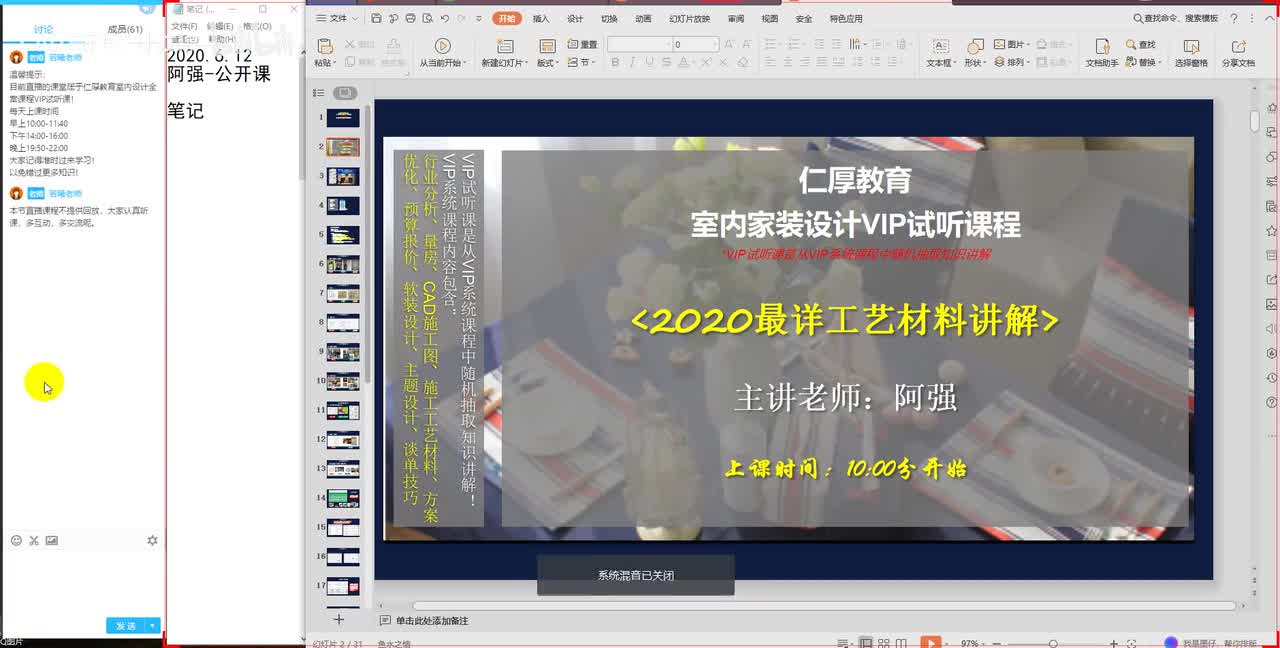Click the Paste icon

tap(324, 46)
